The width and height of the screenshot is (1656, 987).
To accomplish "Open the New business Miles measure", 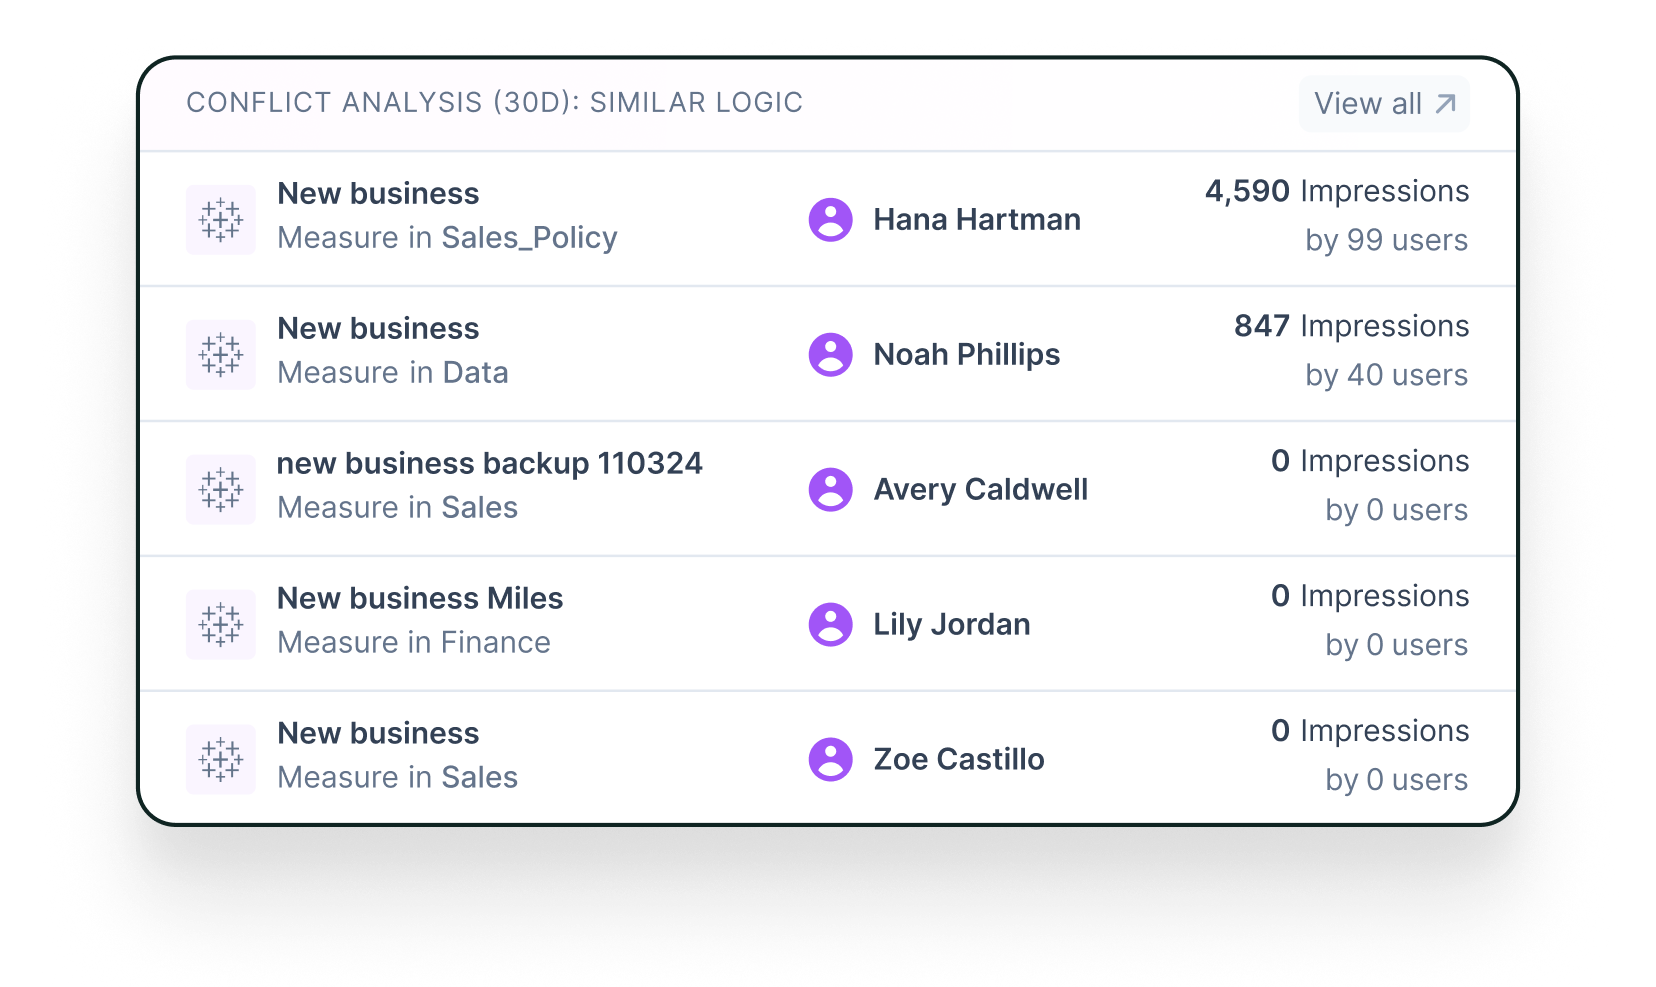I will pos(420,599).
